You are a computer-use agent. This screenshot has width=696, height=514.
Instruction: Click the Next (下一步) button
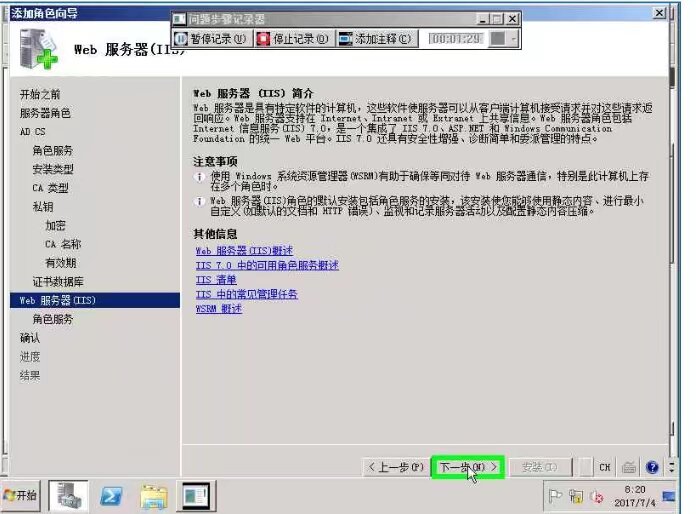pyautogui.click(x=468, y=467)
